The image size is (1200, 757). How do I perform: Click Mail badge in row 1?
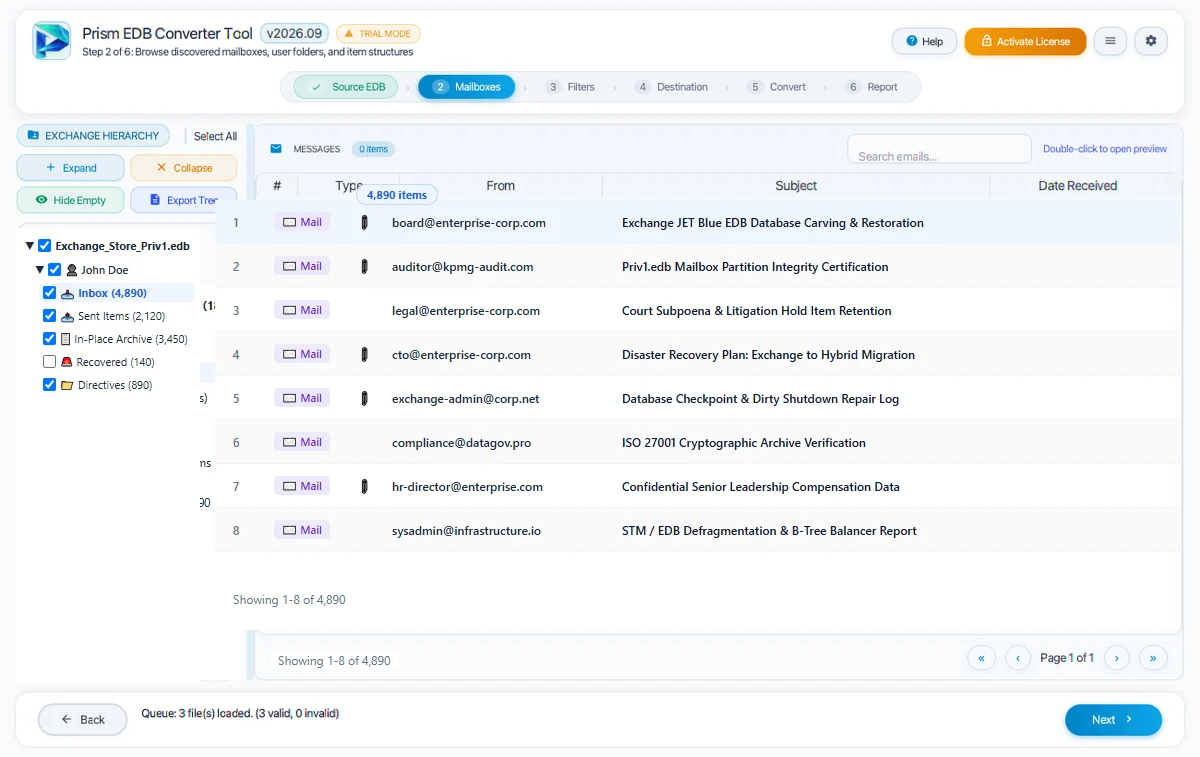click(x=302, y=222)
